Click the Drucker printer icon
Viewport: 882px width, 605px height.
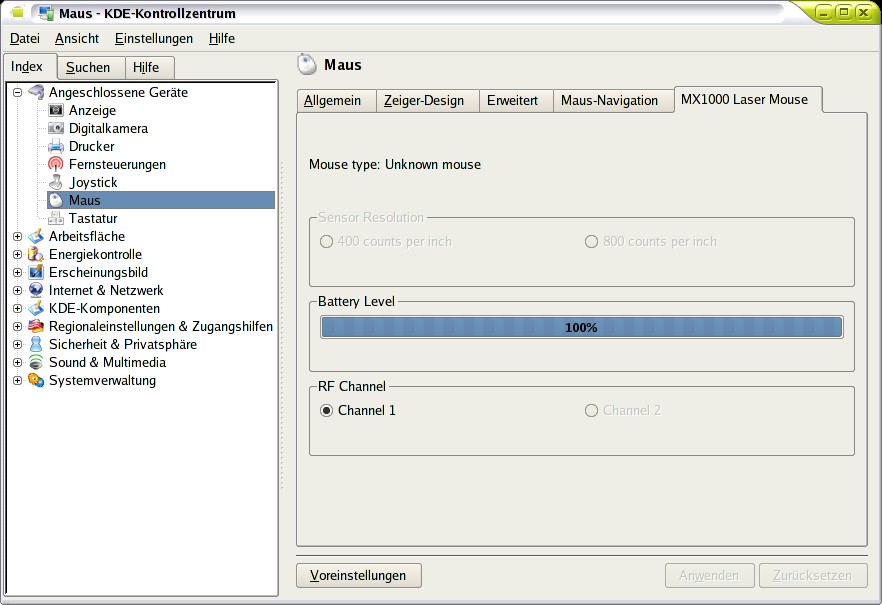click(x=56, y=146)
